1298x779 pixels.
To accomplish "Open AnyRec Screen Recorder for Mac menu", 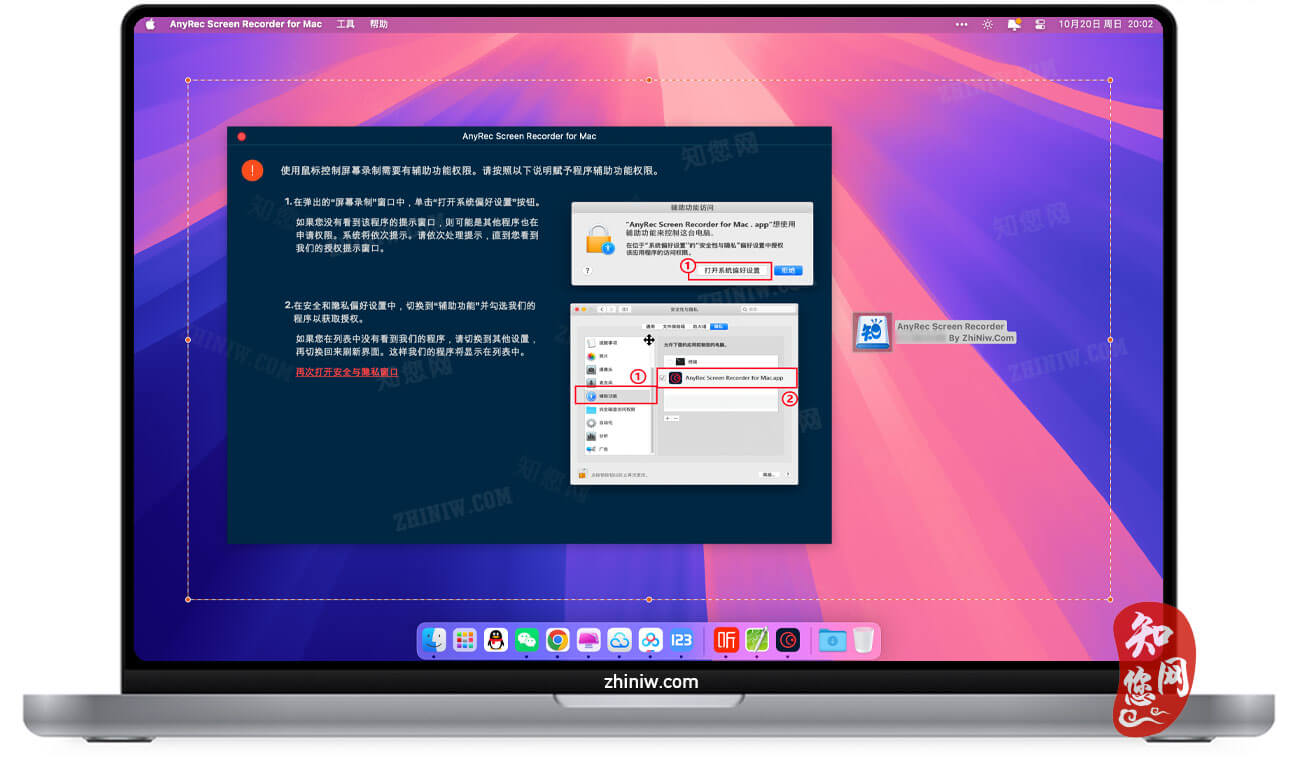I will click(246, 24).
